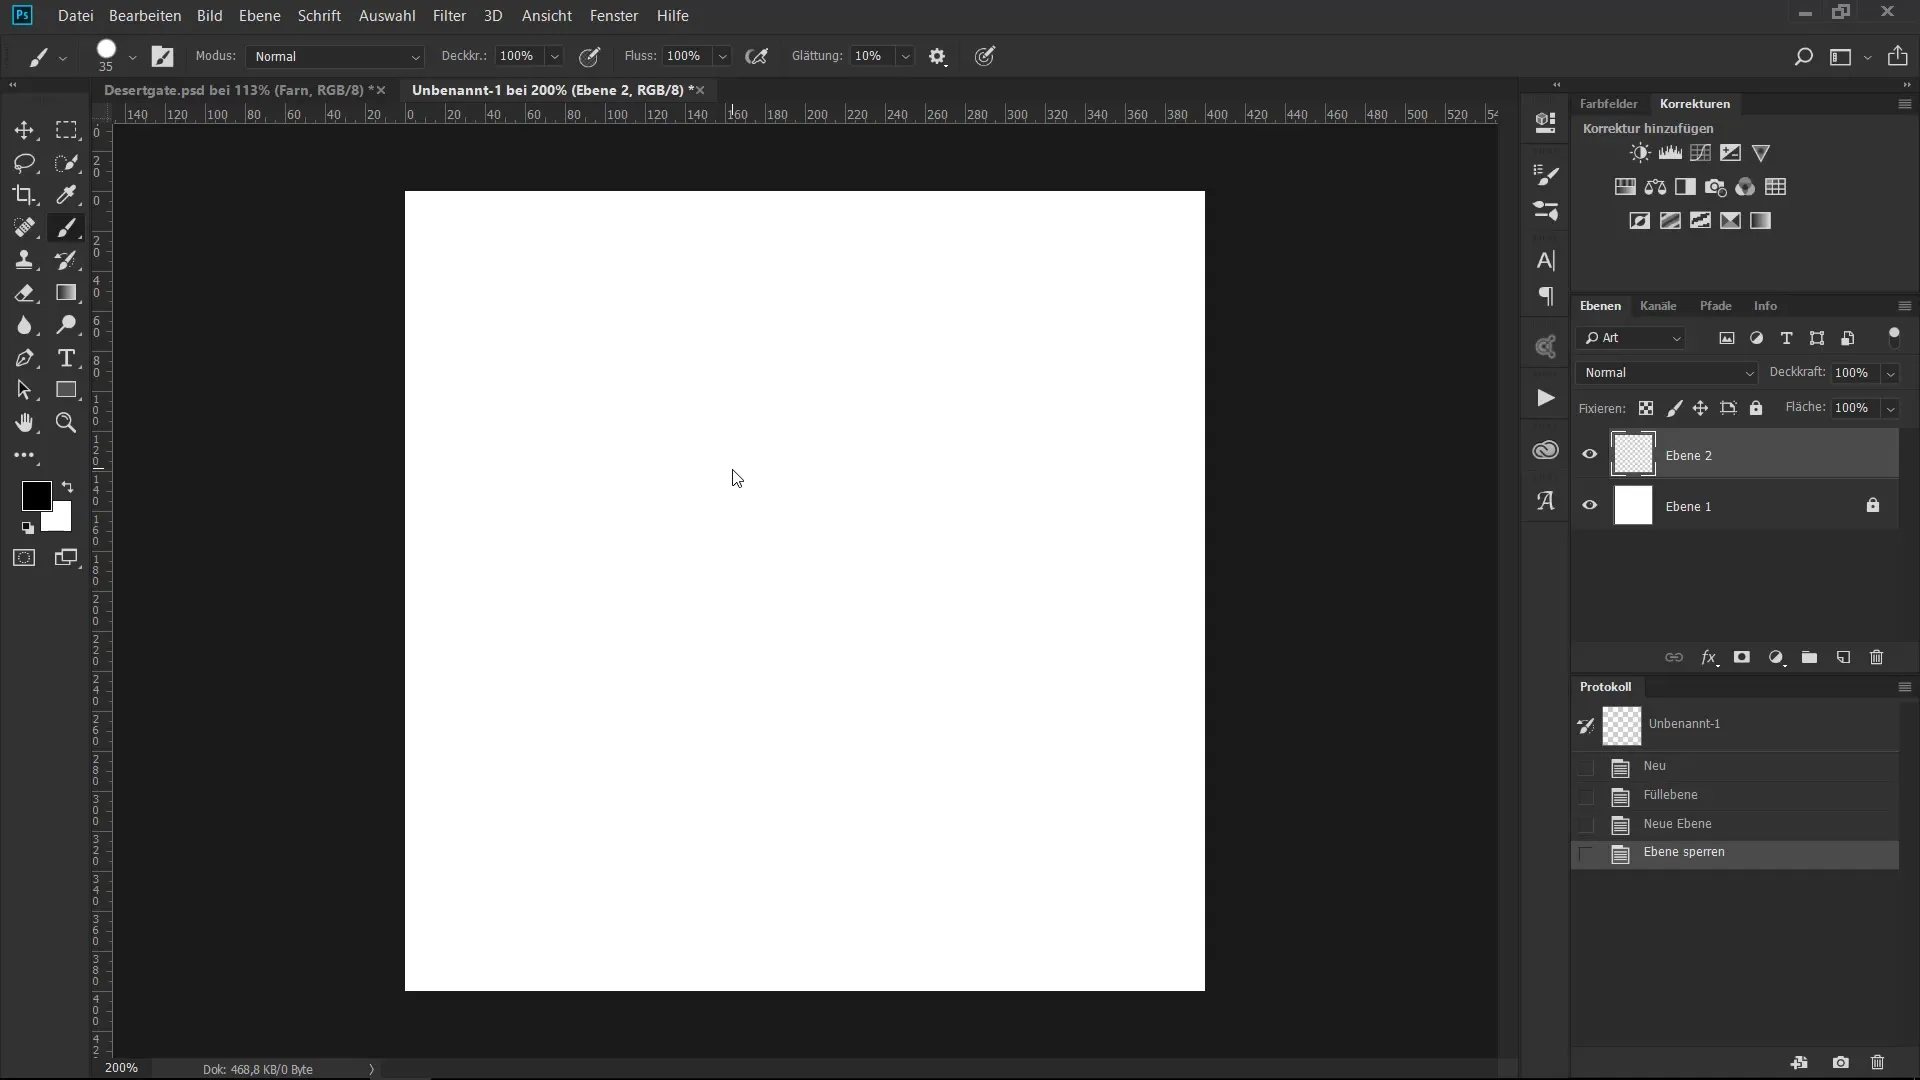Create a new layer in Layers panel
The height and width of the screenshot is (1080, 1920).
pyautogui.click(x=1843, y=658)
